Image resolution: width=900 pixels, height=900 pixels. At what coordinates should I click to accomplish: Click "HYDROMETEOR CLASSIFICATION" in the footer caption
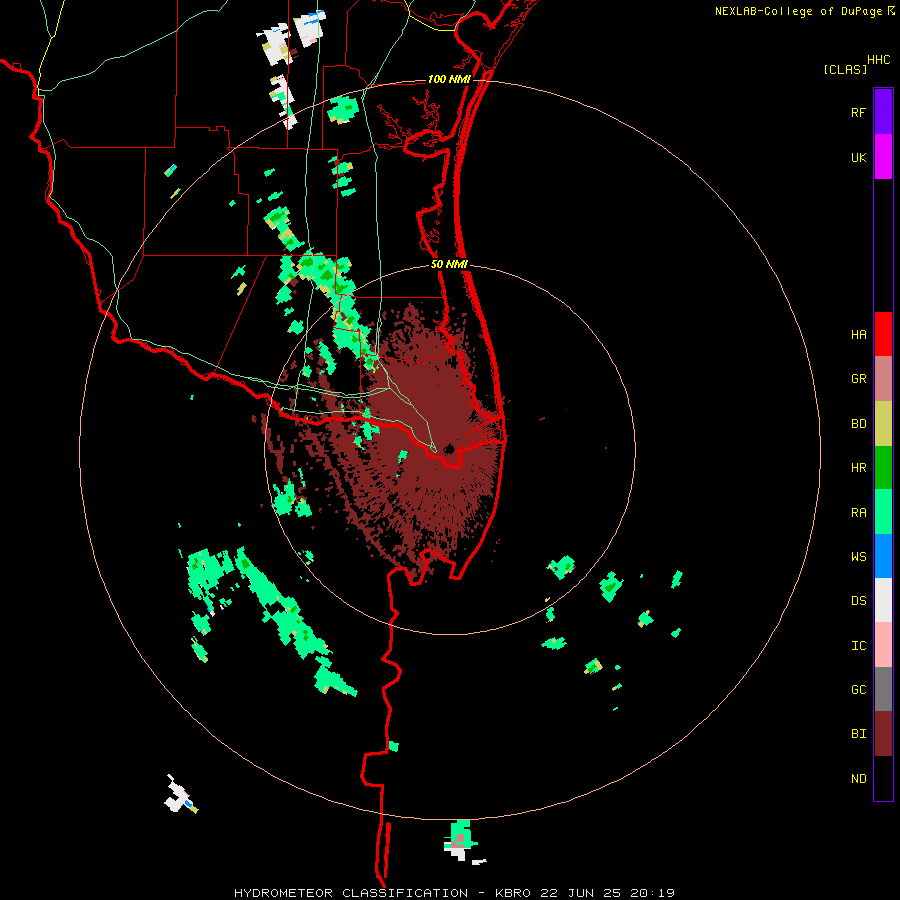point(351,893)
